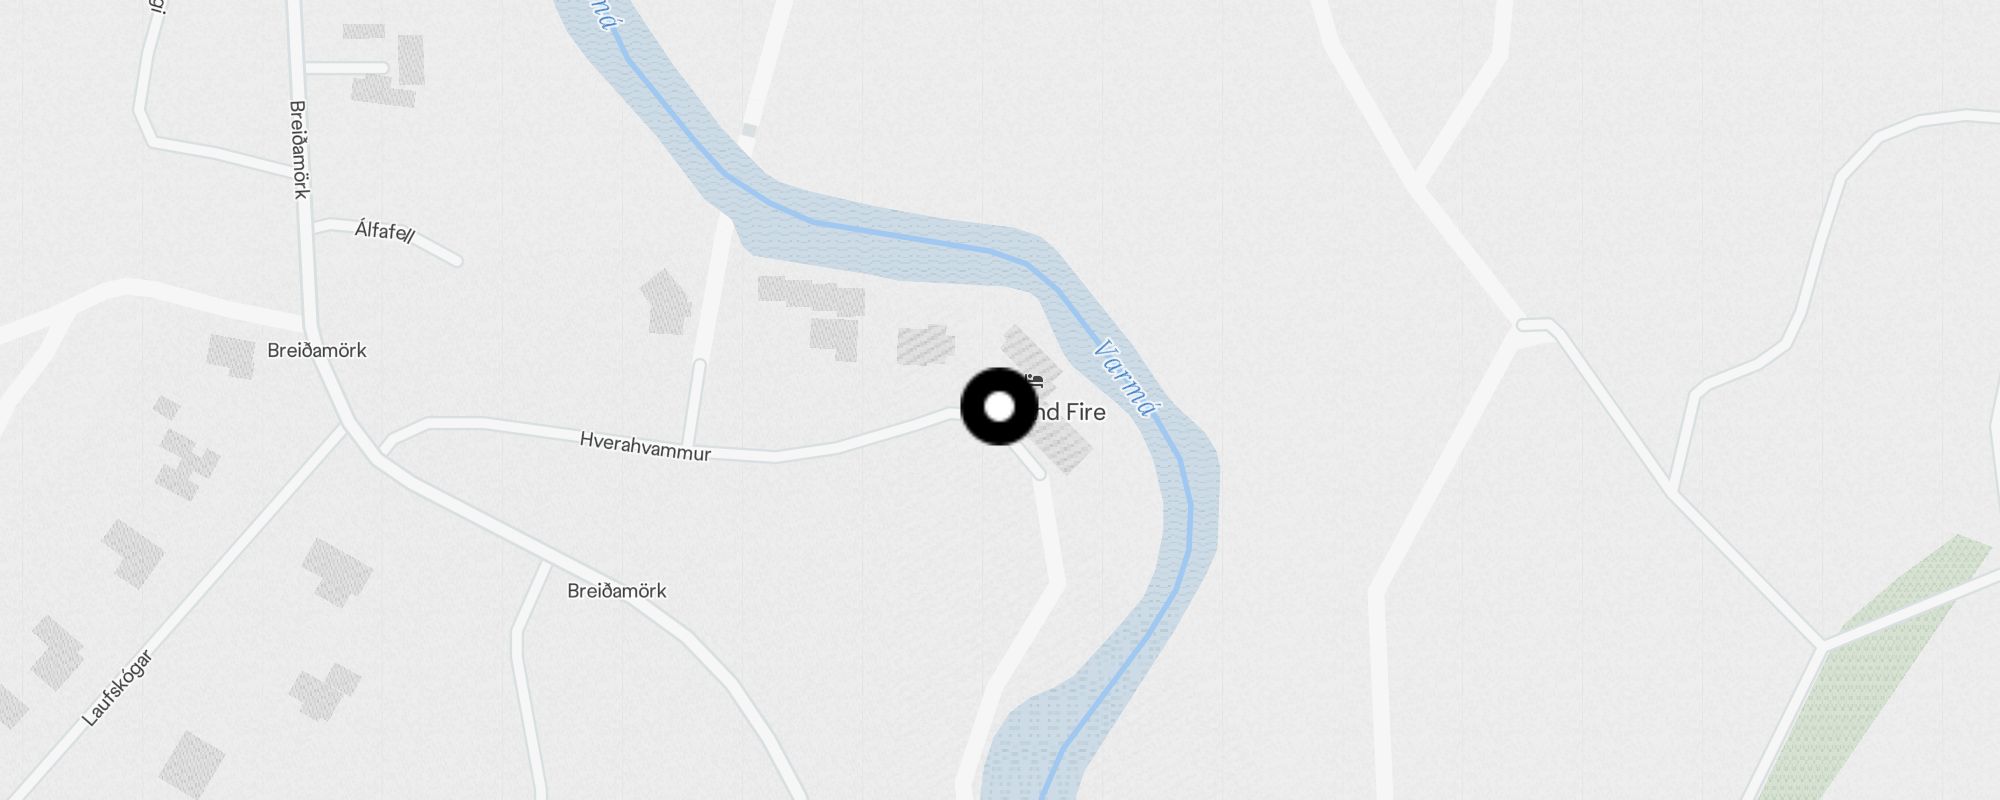Viewport: 2000px width, 800px height.
Task: Click the black circular location marker
Action: tap(999, 407)
